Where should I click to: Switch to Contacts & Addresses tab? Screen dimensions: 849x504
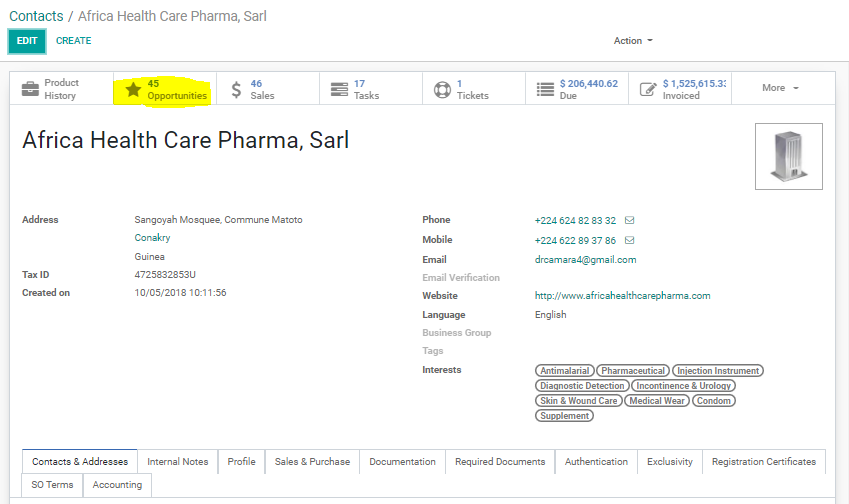tap(80, 462)
